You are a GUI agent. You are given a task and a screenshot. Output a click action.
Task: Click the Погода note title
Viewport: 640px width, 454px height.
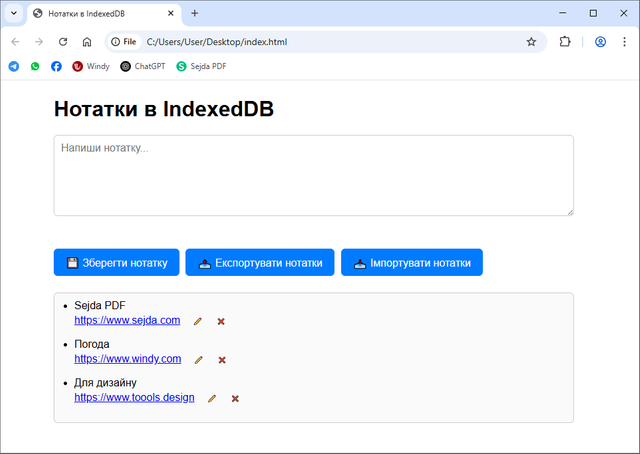pyautogui.click(x=92, y=344)
